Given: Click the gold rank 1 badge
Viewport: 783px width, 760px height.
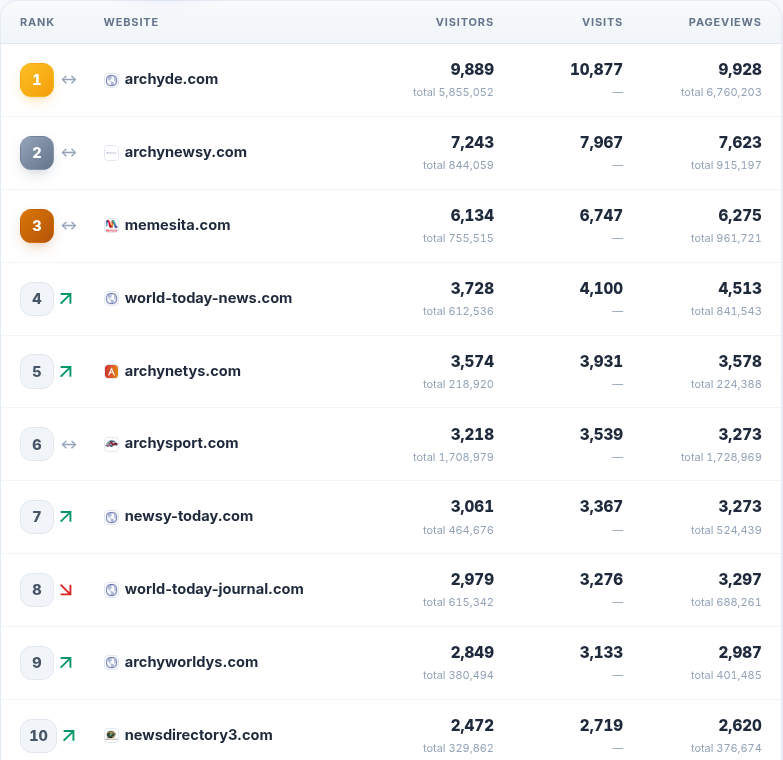Looking at the screenshot, I should coord(37,80).
